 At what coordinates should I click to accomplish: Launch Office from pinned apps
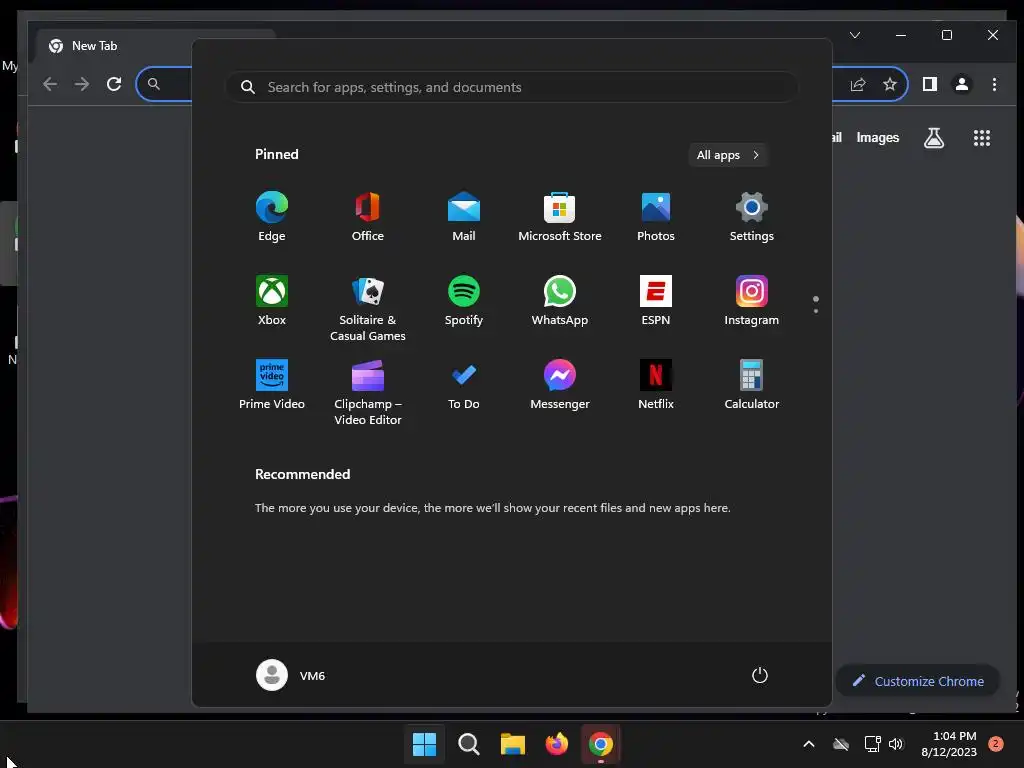click(x=368, y=217)
